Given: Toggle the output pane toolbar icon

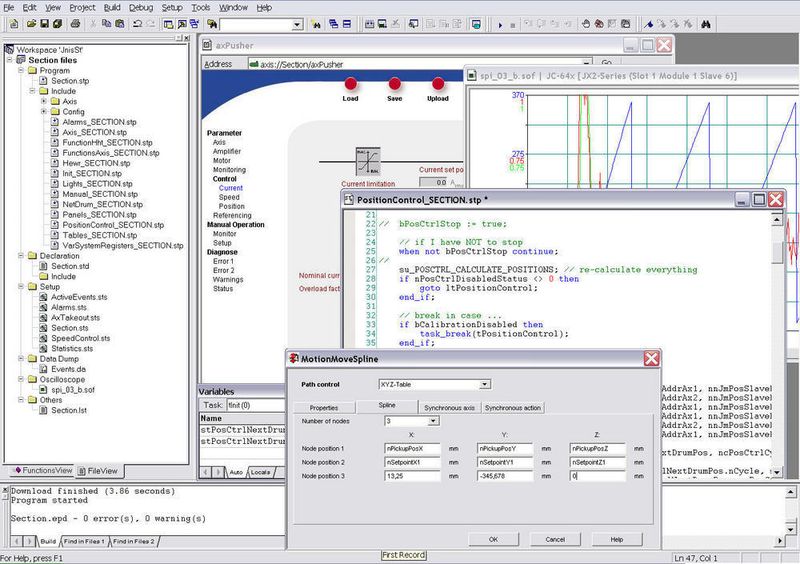Looking at the screenshot, I should [182, 23].
